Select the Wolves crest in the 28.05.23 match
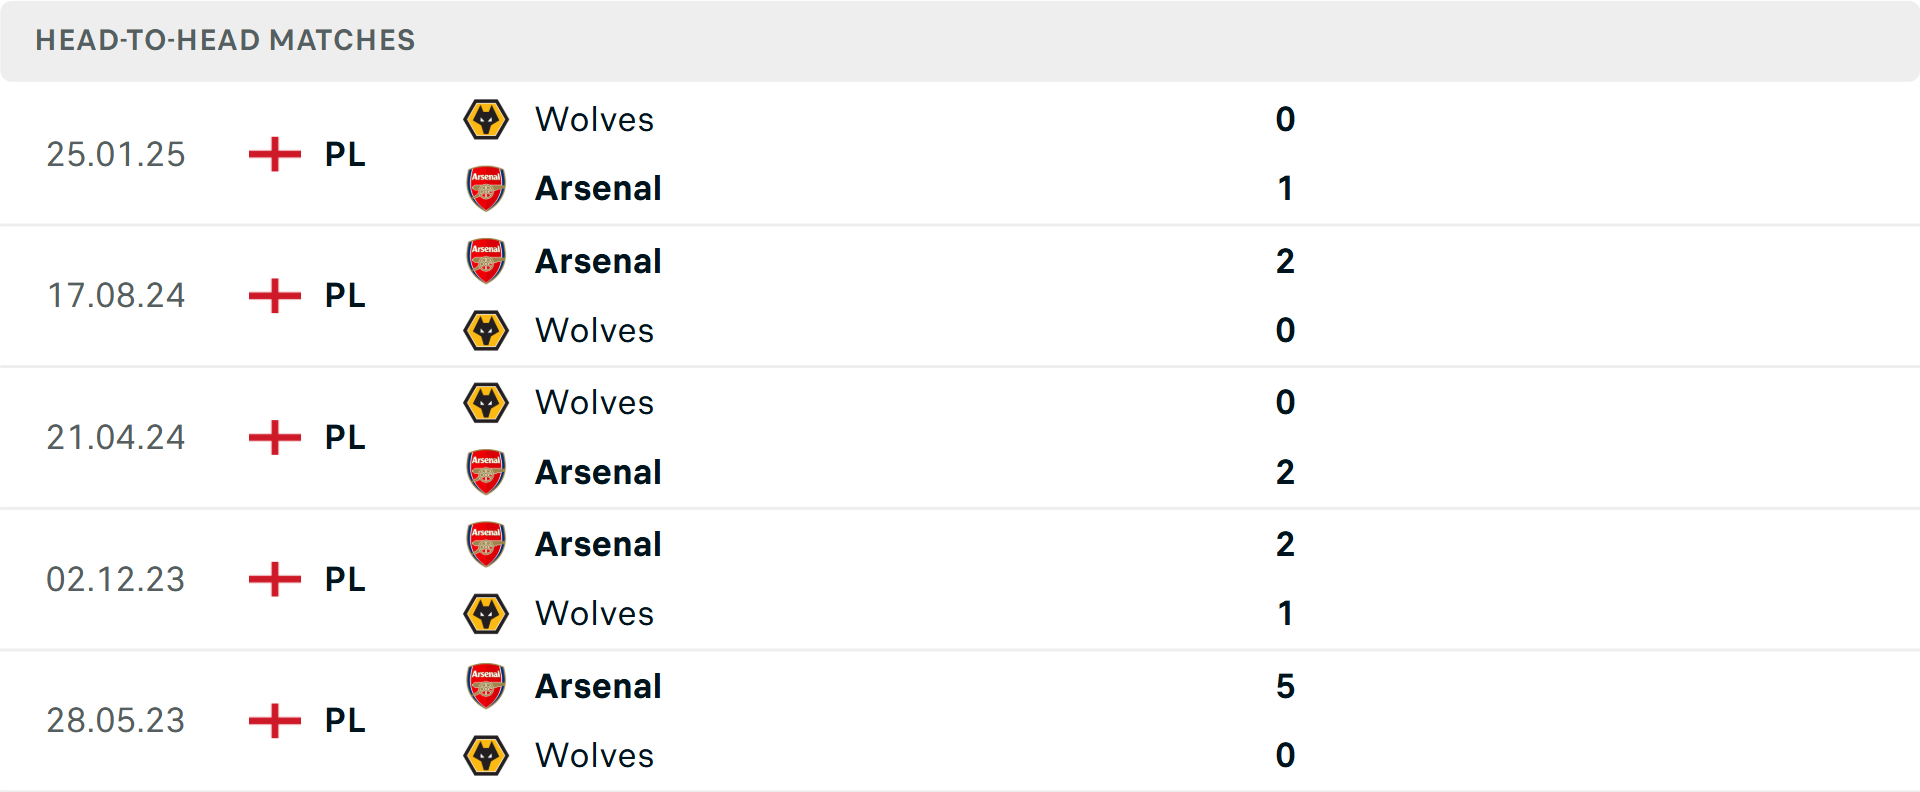The height and width of the screenshot is (792, 1920). pyautogui.click(x=486, y=756)
